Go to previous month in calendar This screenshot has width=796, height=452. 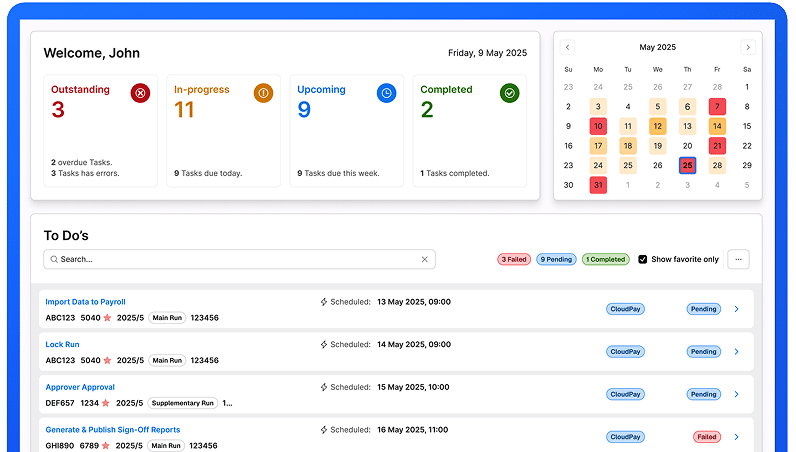568,47
